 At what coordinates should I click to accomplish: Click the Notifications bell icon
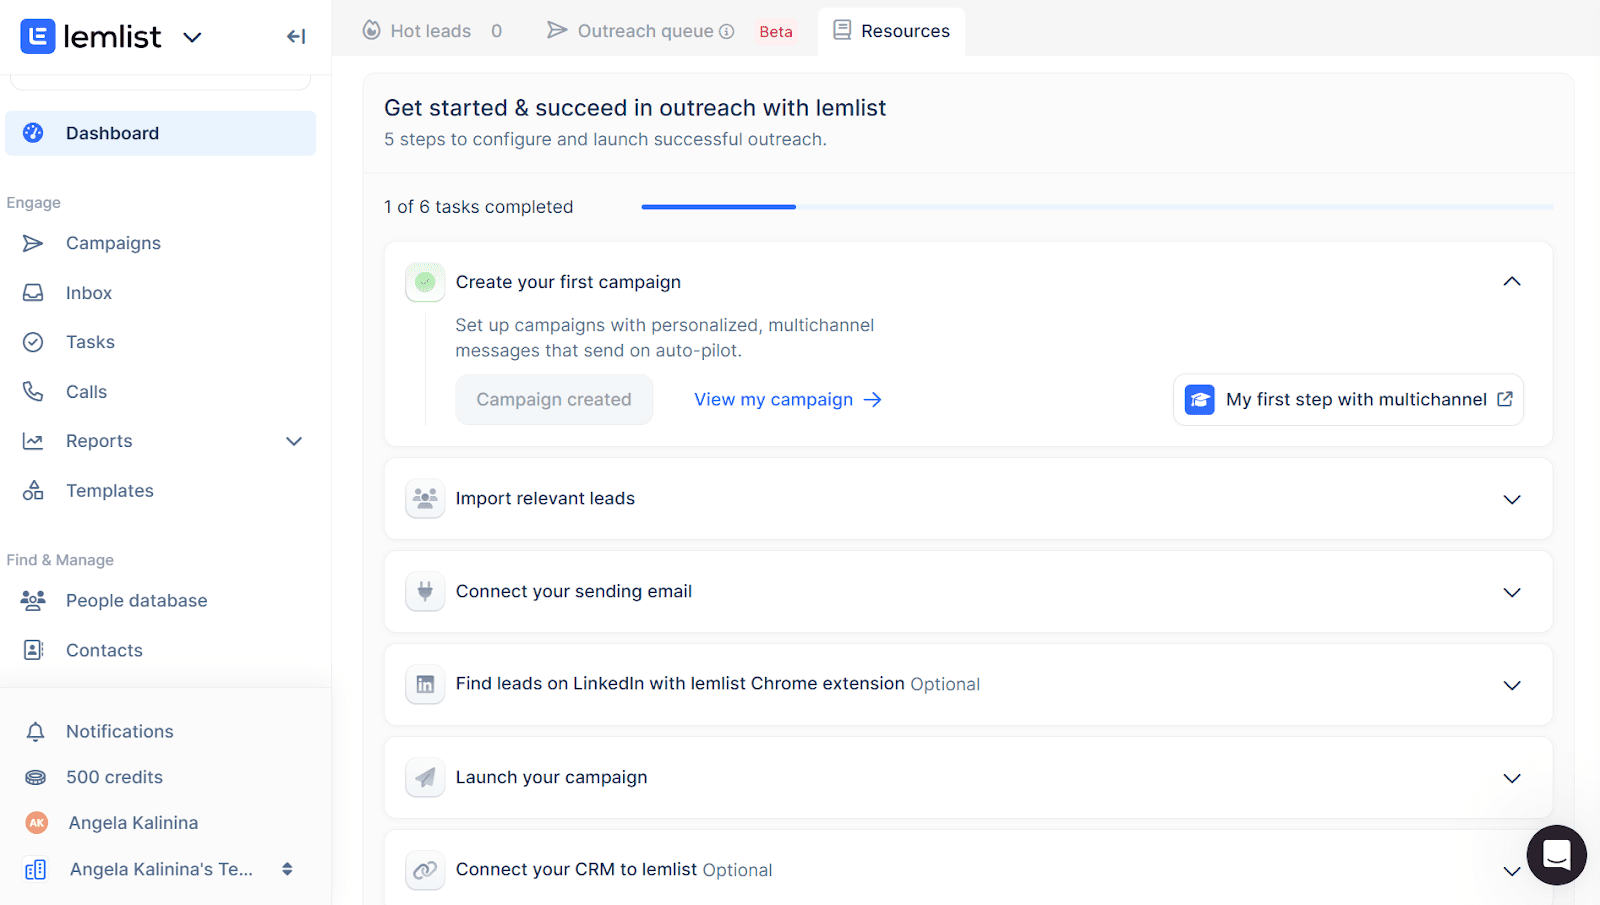click(35, 732)
